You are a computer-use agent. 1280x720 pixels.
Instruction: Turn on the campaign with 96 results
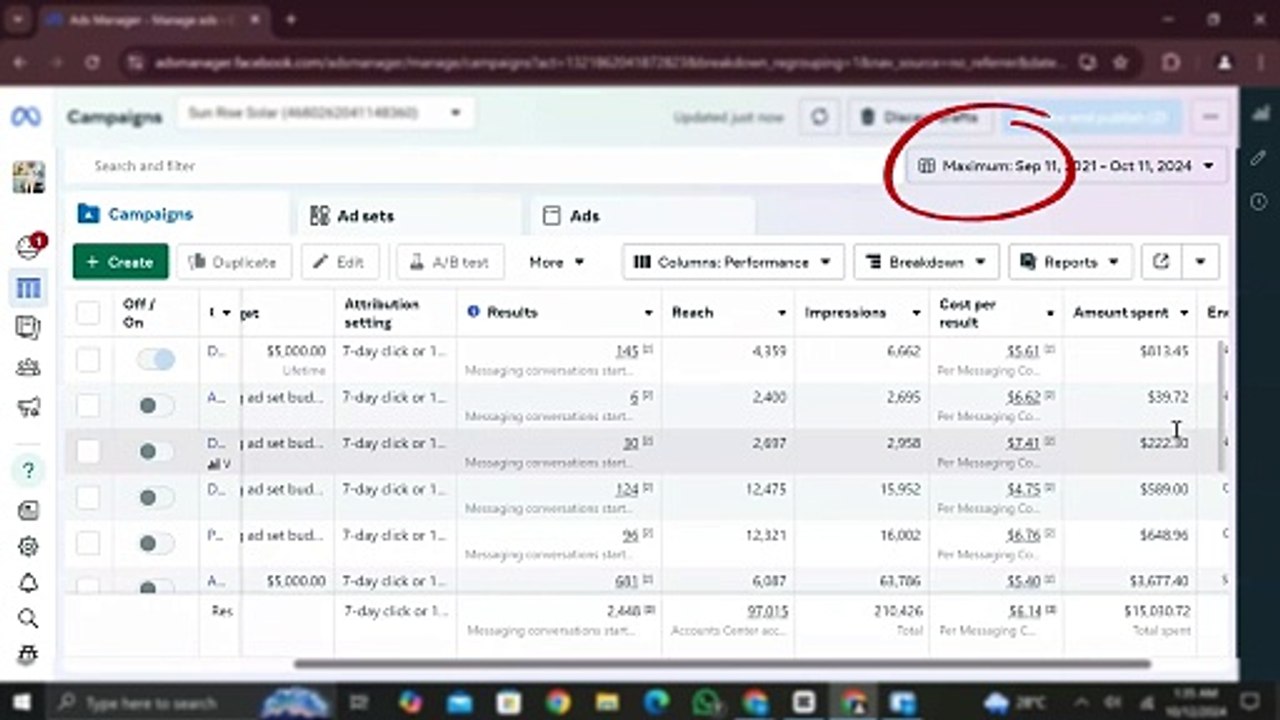(x=156, y=543)
